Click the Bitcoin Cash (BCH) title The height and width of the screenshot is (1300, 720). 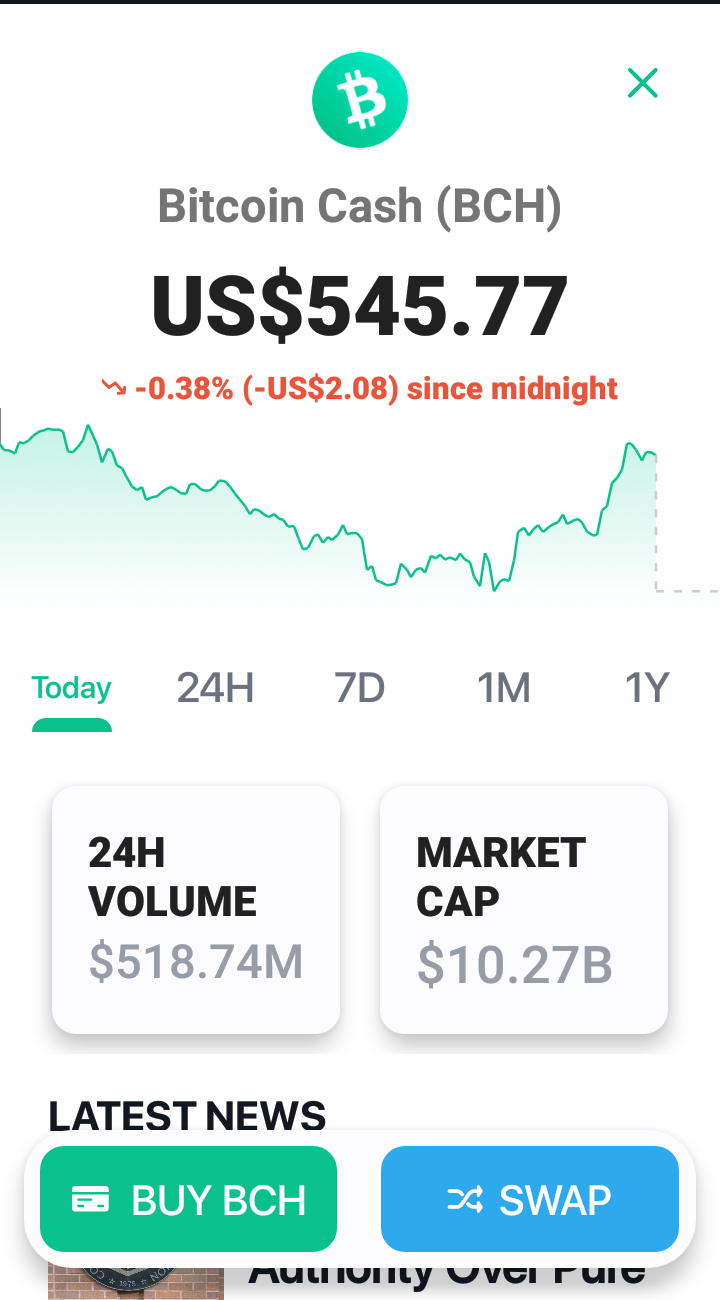(360, 207)
